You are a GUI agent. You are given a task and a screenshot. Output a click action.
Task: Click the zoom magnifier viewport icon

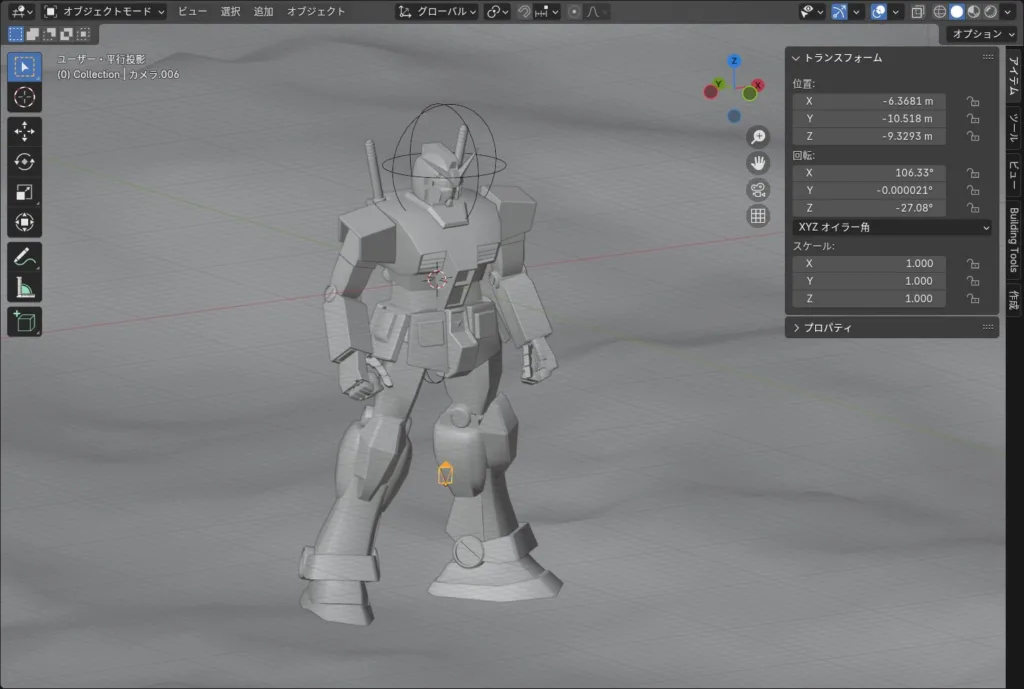coord(758,136)
